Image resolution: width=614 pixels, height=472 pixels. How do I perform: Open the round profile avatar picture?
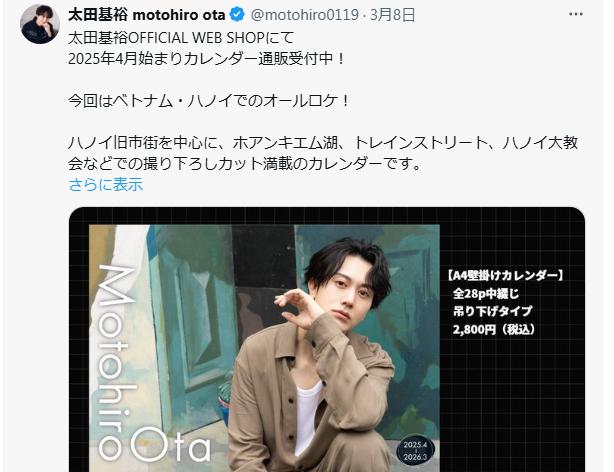(x=40, y=24)
